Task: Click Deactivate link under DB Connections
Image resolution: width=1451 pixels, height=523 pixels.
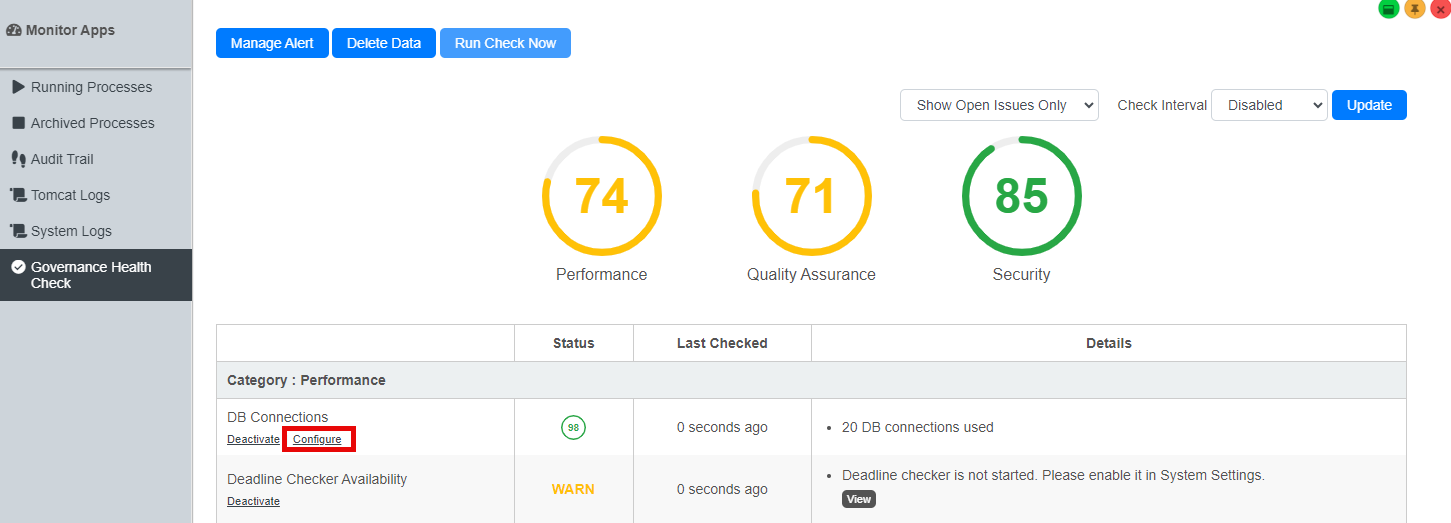Action: click(253, 439)
